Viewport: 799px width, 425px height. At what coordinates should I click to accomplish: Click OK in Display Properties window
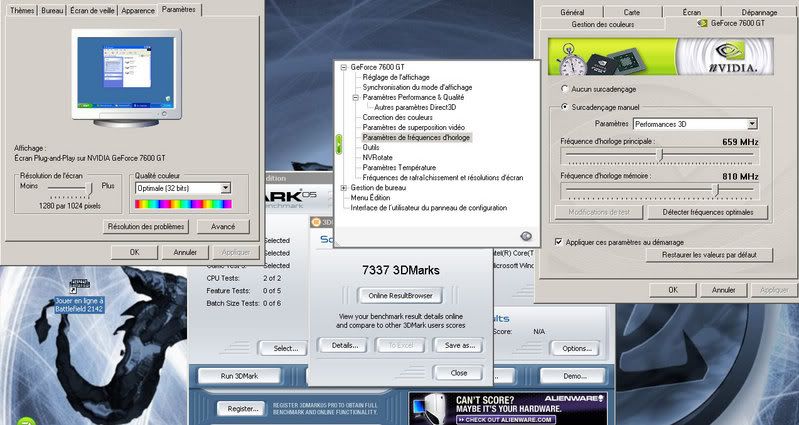[x=135, y=252]
